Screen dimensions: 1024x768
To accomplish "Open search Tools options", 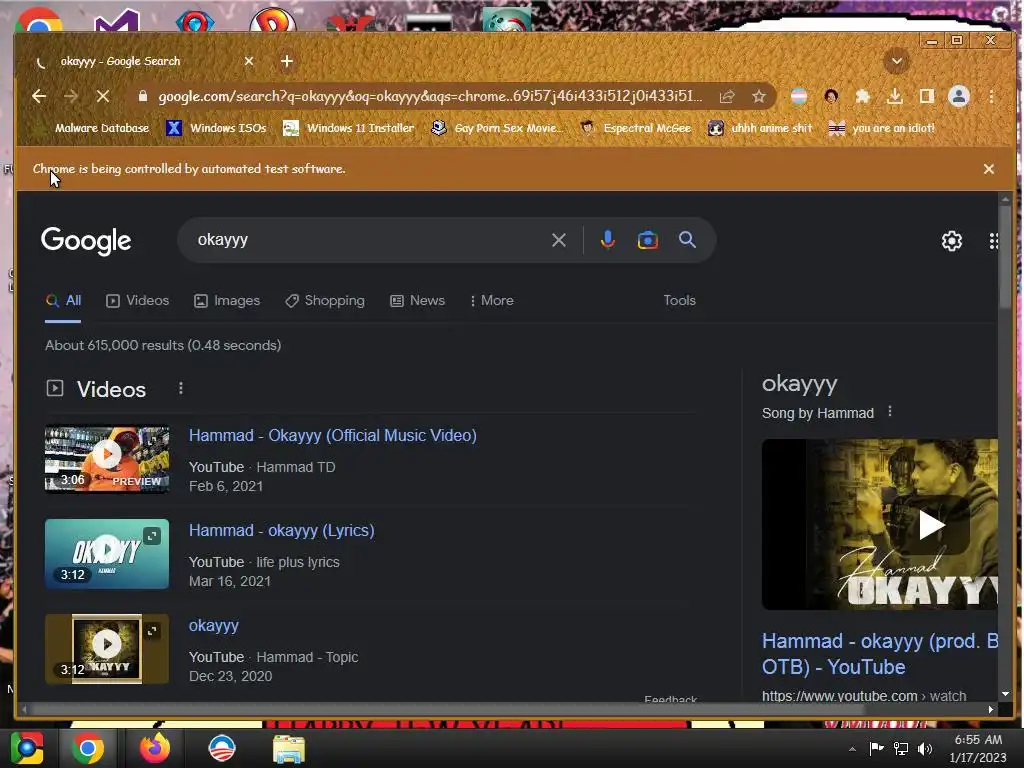I will (x=679, y=300).
